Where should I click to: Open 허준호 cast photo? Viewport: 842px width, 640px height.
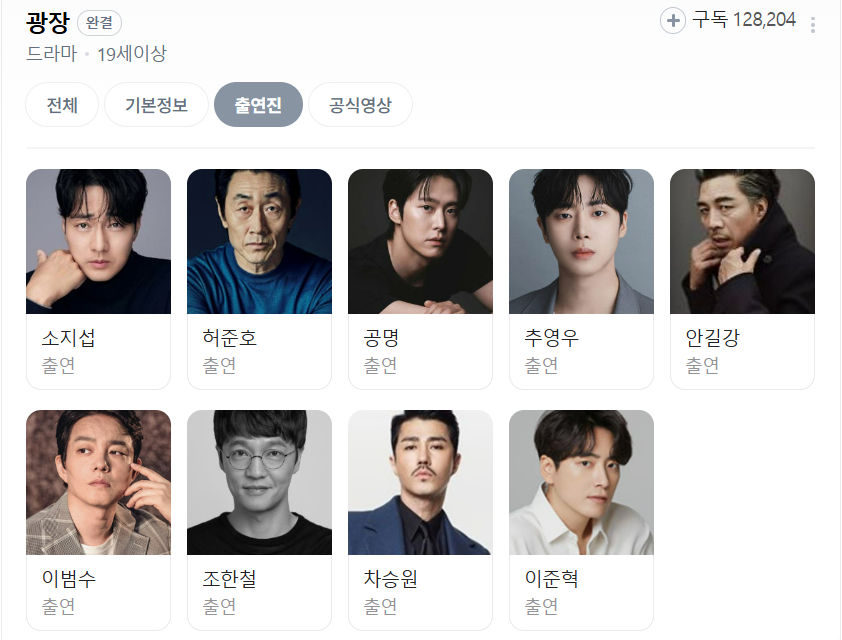pos(259,242)
